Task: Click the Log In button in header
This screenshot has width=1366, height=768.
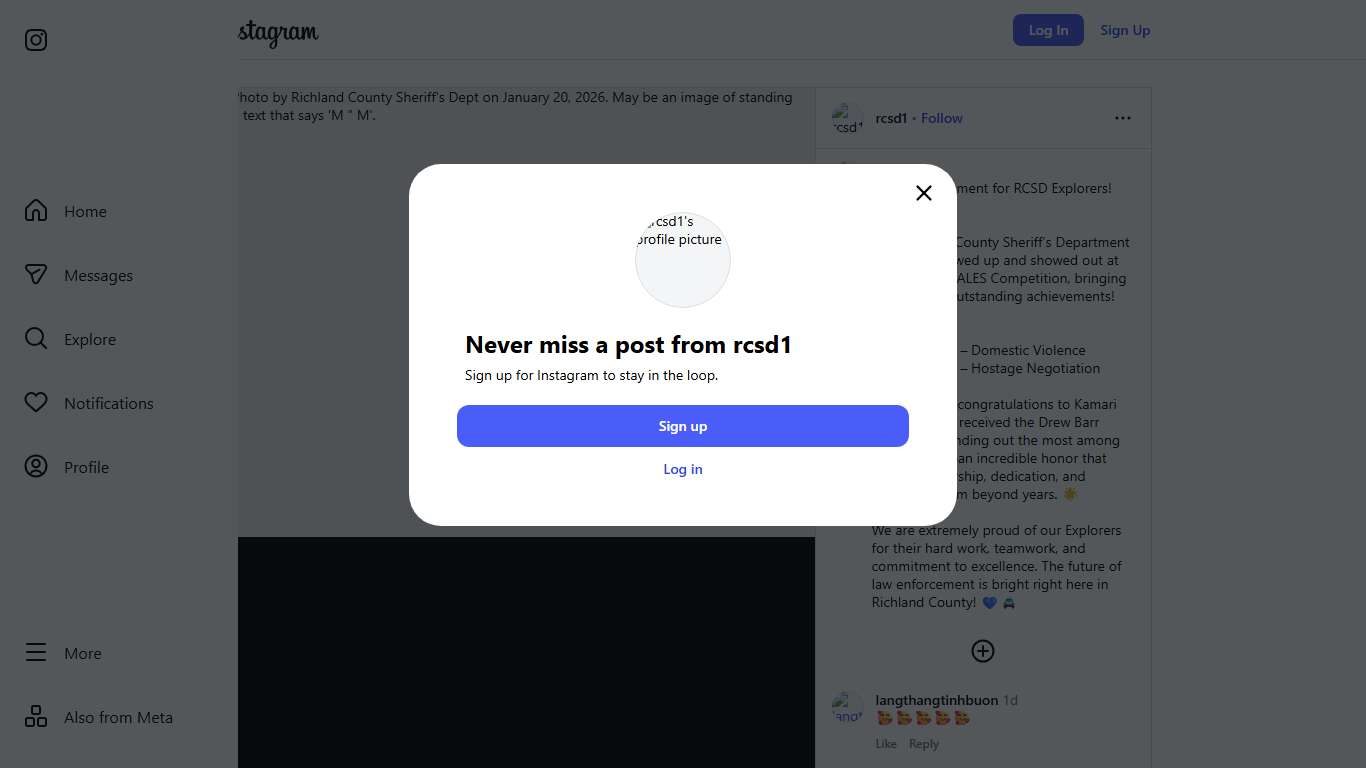Action: coord(1048,30)
